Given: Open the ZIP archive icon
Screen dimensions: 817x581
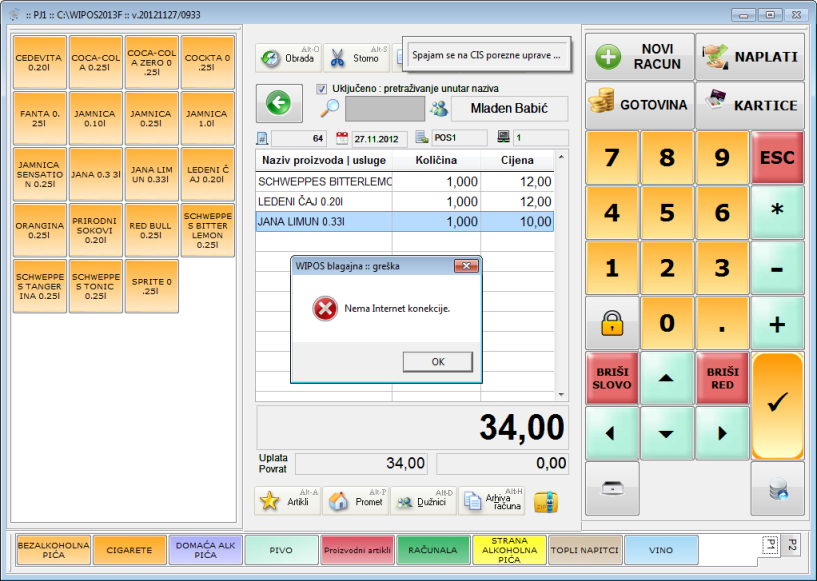Looking at the screenshot, I should coord(545,502).
